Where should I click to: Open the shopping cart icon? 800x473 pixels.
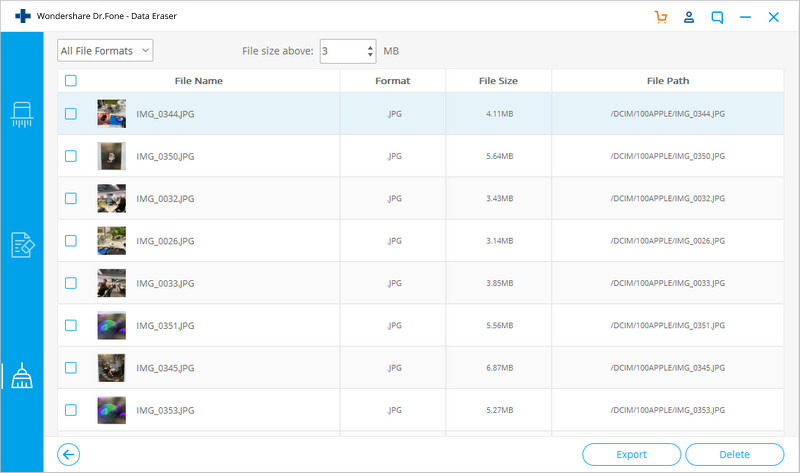coord(661,17)
